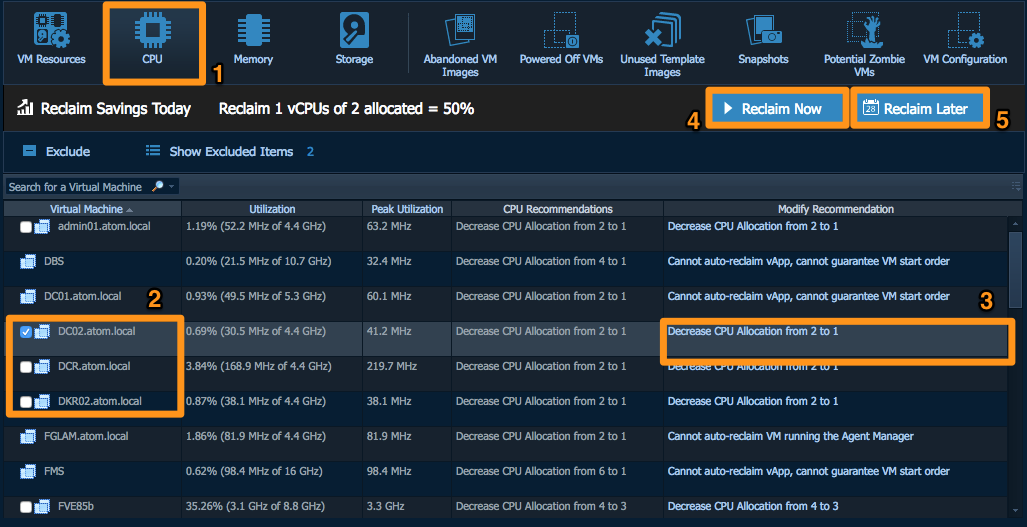Show Excluded Items list
This screenshot has height=527, width=1027.
(x=230, y=152)
